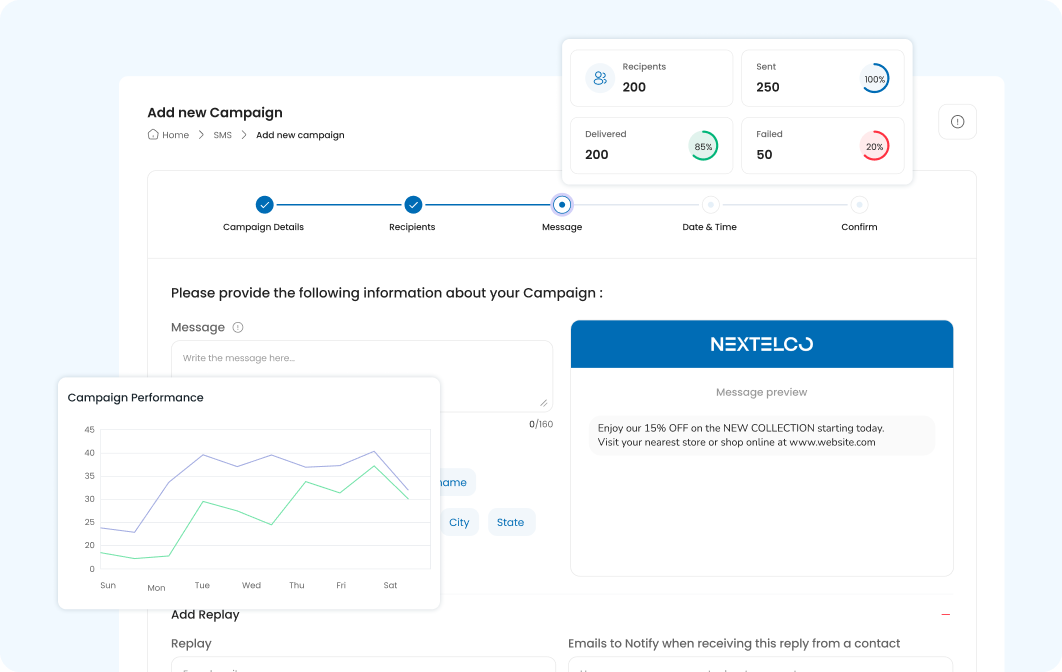Click the info icon button at top right

[x=957, y=122]
